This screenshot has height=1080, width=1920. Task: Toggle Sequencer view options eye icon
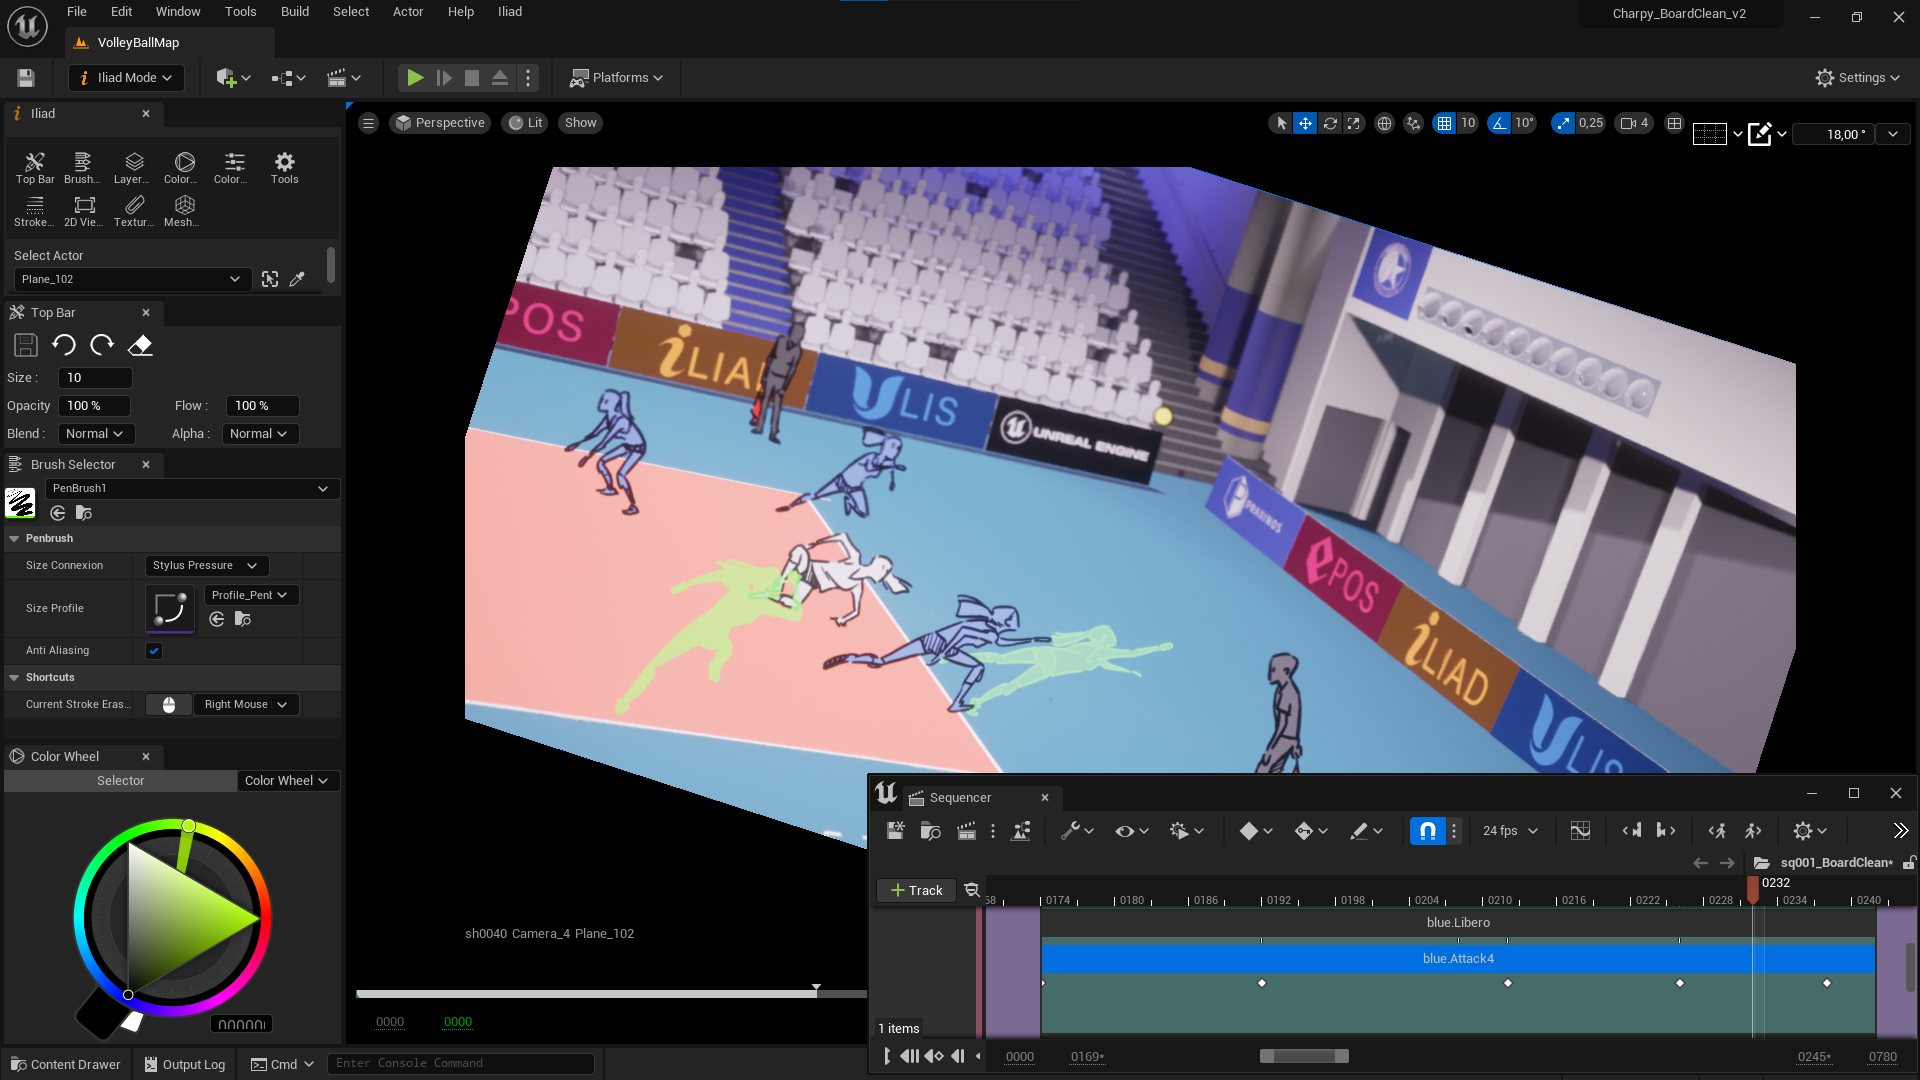(x=1132, y=831)
